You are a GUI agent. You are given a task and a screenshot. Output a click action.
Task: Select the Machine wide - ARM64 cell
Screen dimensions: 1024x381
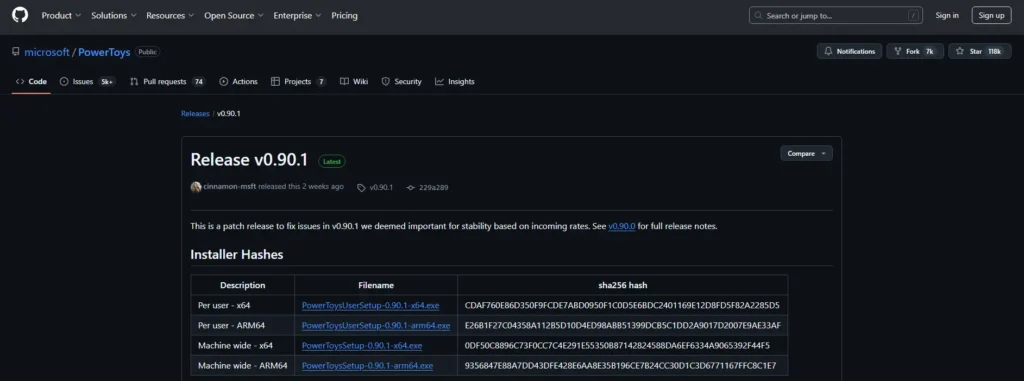click(242, 365)
